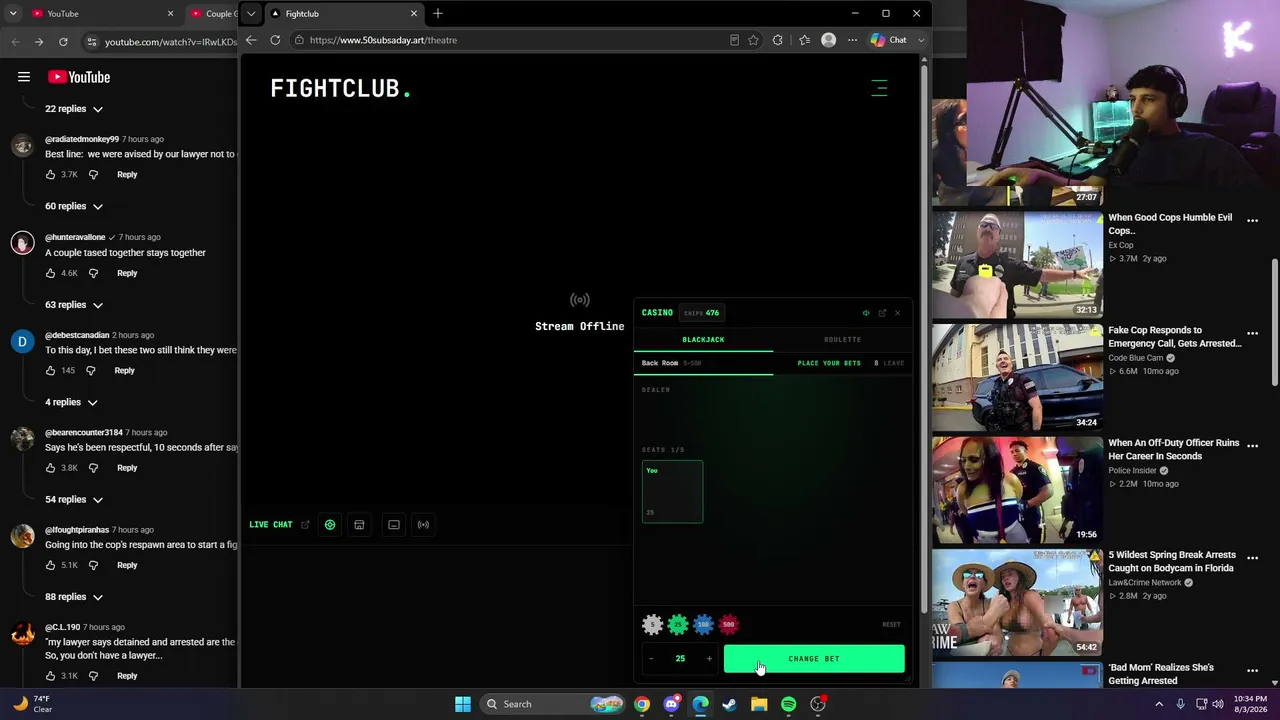Increase the bet amount with plus
The width and height of the screenshot is (1280, 720).
(709, 658)
